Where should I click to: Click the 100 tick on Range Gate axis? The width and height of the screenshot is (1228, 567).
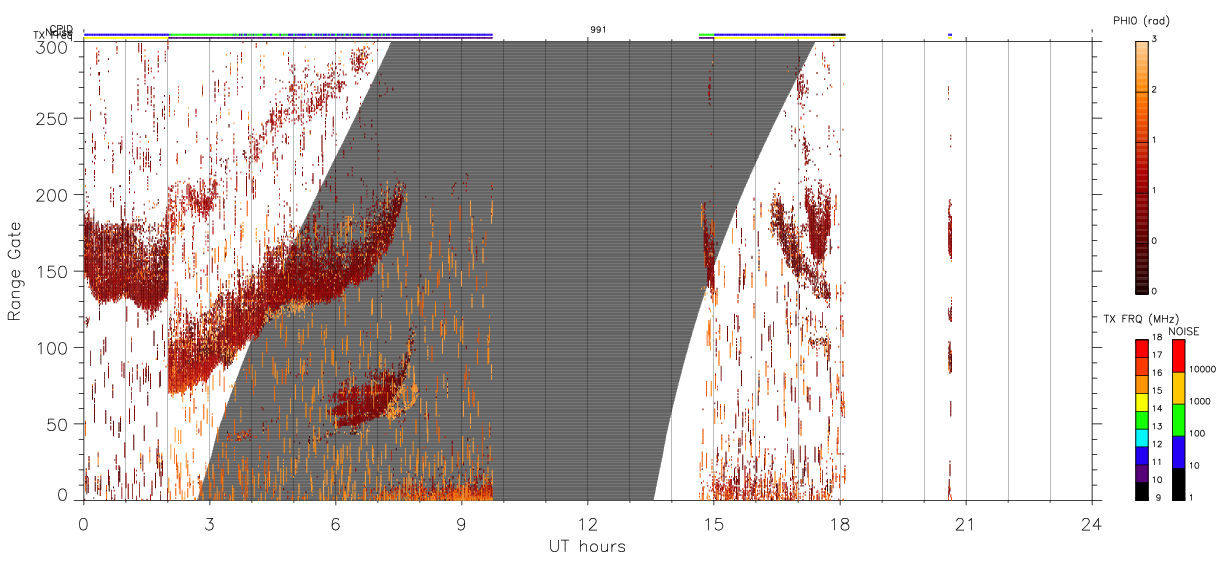click(x=53, y=348)
